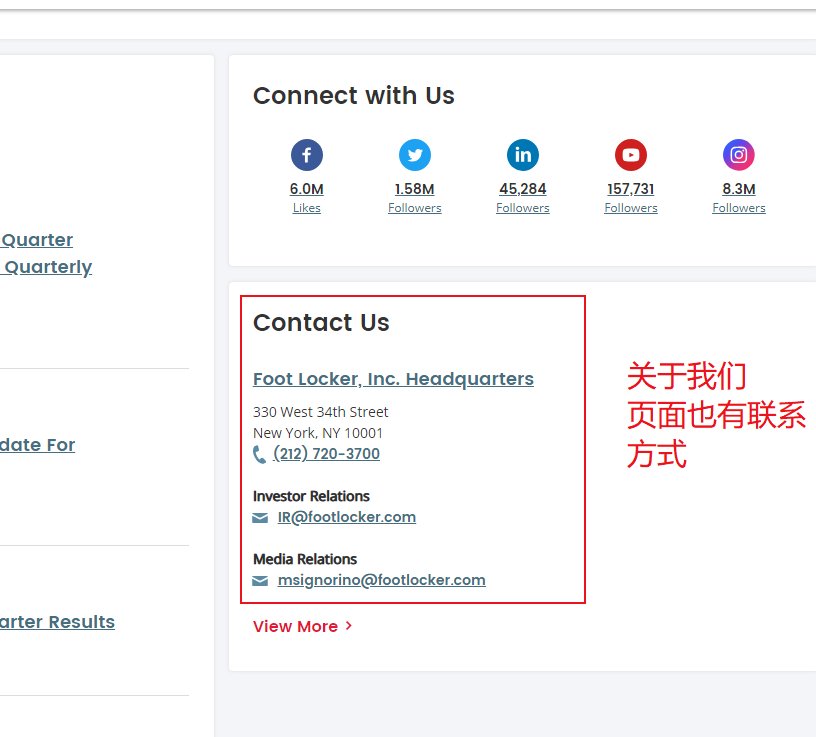Image resolution: width=816 pixels, height=737 pixels.
Task: Click the 8.3M Followers count
Action: [x=738, y=189]
